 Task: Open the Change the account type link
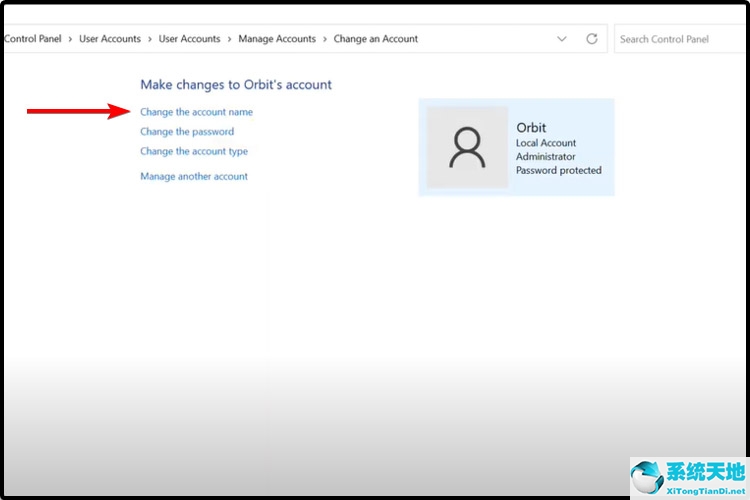pos(194,152)
